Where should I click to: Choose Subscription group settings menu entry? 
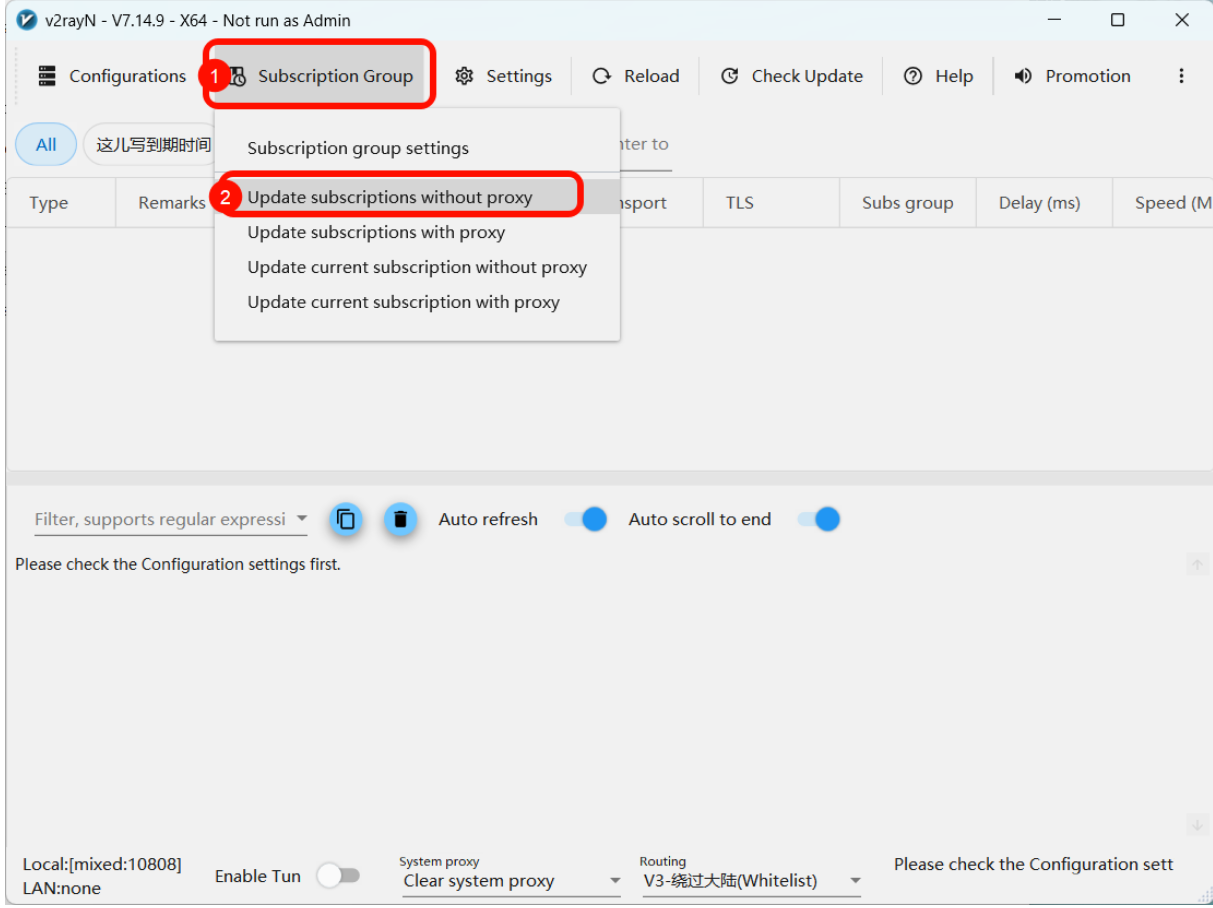(x=358, y=148)
